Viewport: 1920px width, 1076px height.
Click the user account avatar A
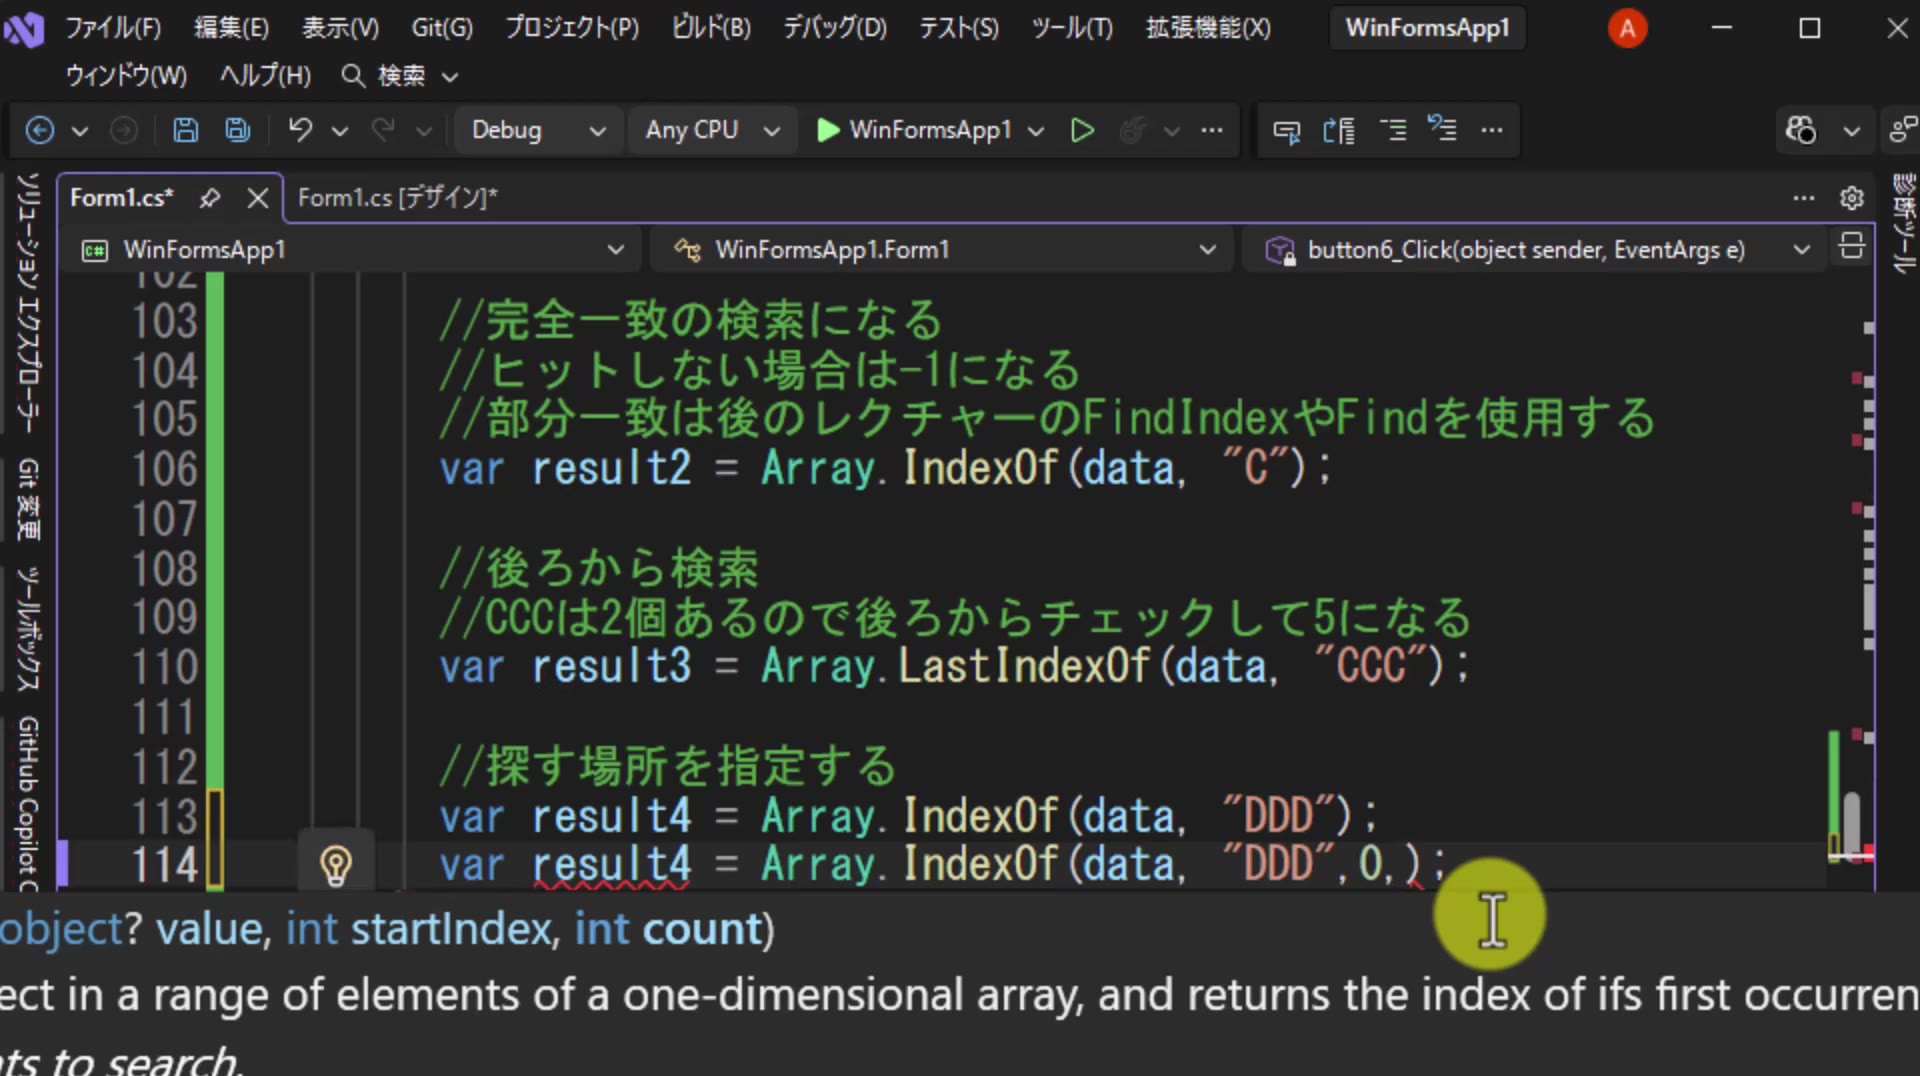1627,29
